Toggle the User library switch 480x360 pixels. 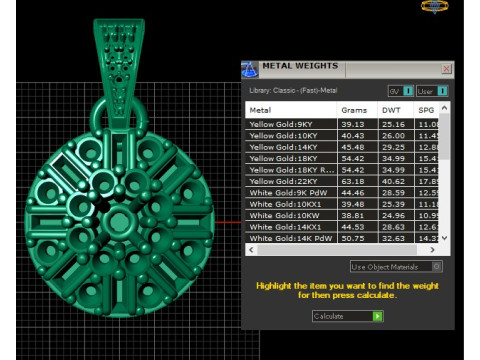(432, 91)
